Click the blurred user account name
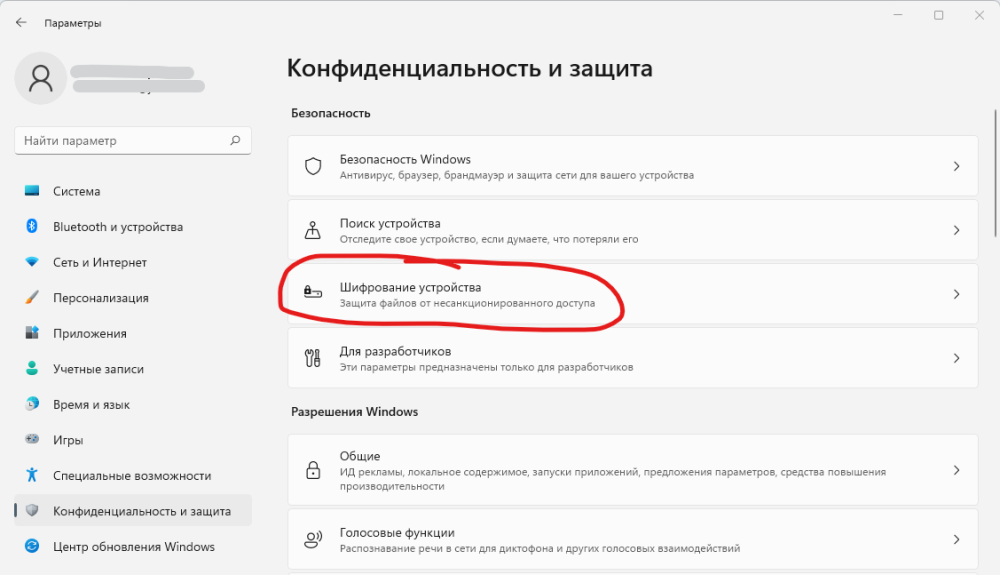1000x575 pixels. tap(137, 79)
